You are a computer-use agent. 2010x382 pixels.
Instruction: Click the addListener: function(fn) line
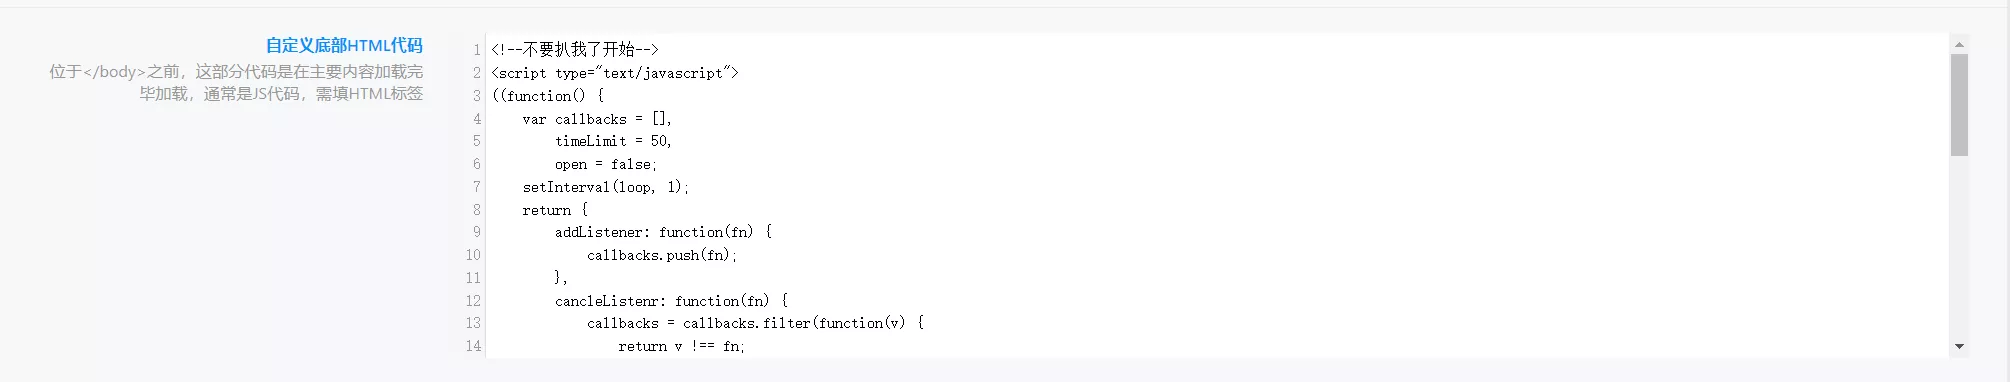pos(664,232)
